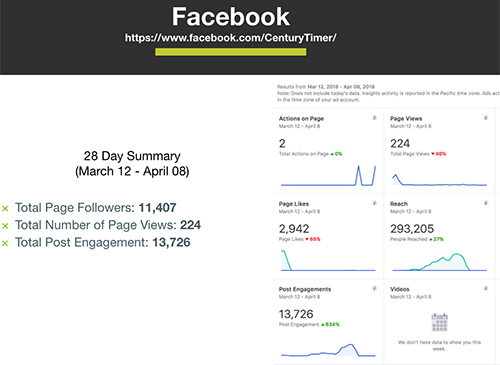This screenshot has width=500, height=365.
Task: Click the info icon on Videos card
Action: [x=486, y=288]
